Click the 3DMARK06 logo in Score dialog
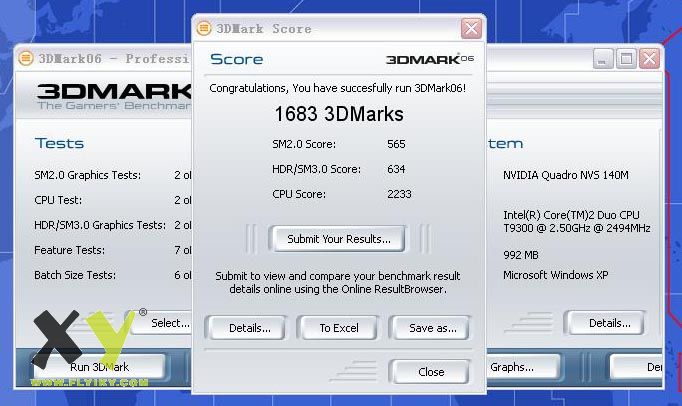 coord(430,59)
